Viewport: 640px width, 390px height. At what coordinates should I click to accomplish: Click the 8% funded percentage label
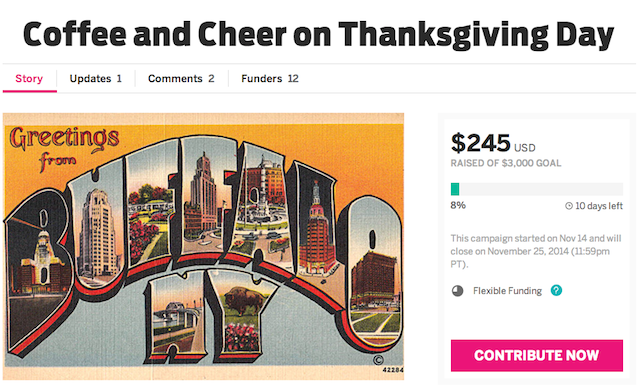(458, 205)
